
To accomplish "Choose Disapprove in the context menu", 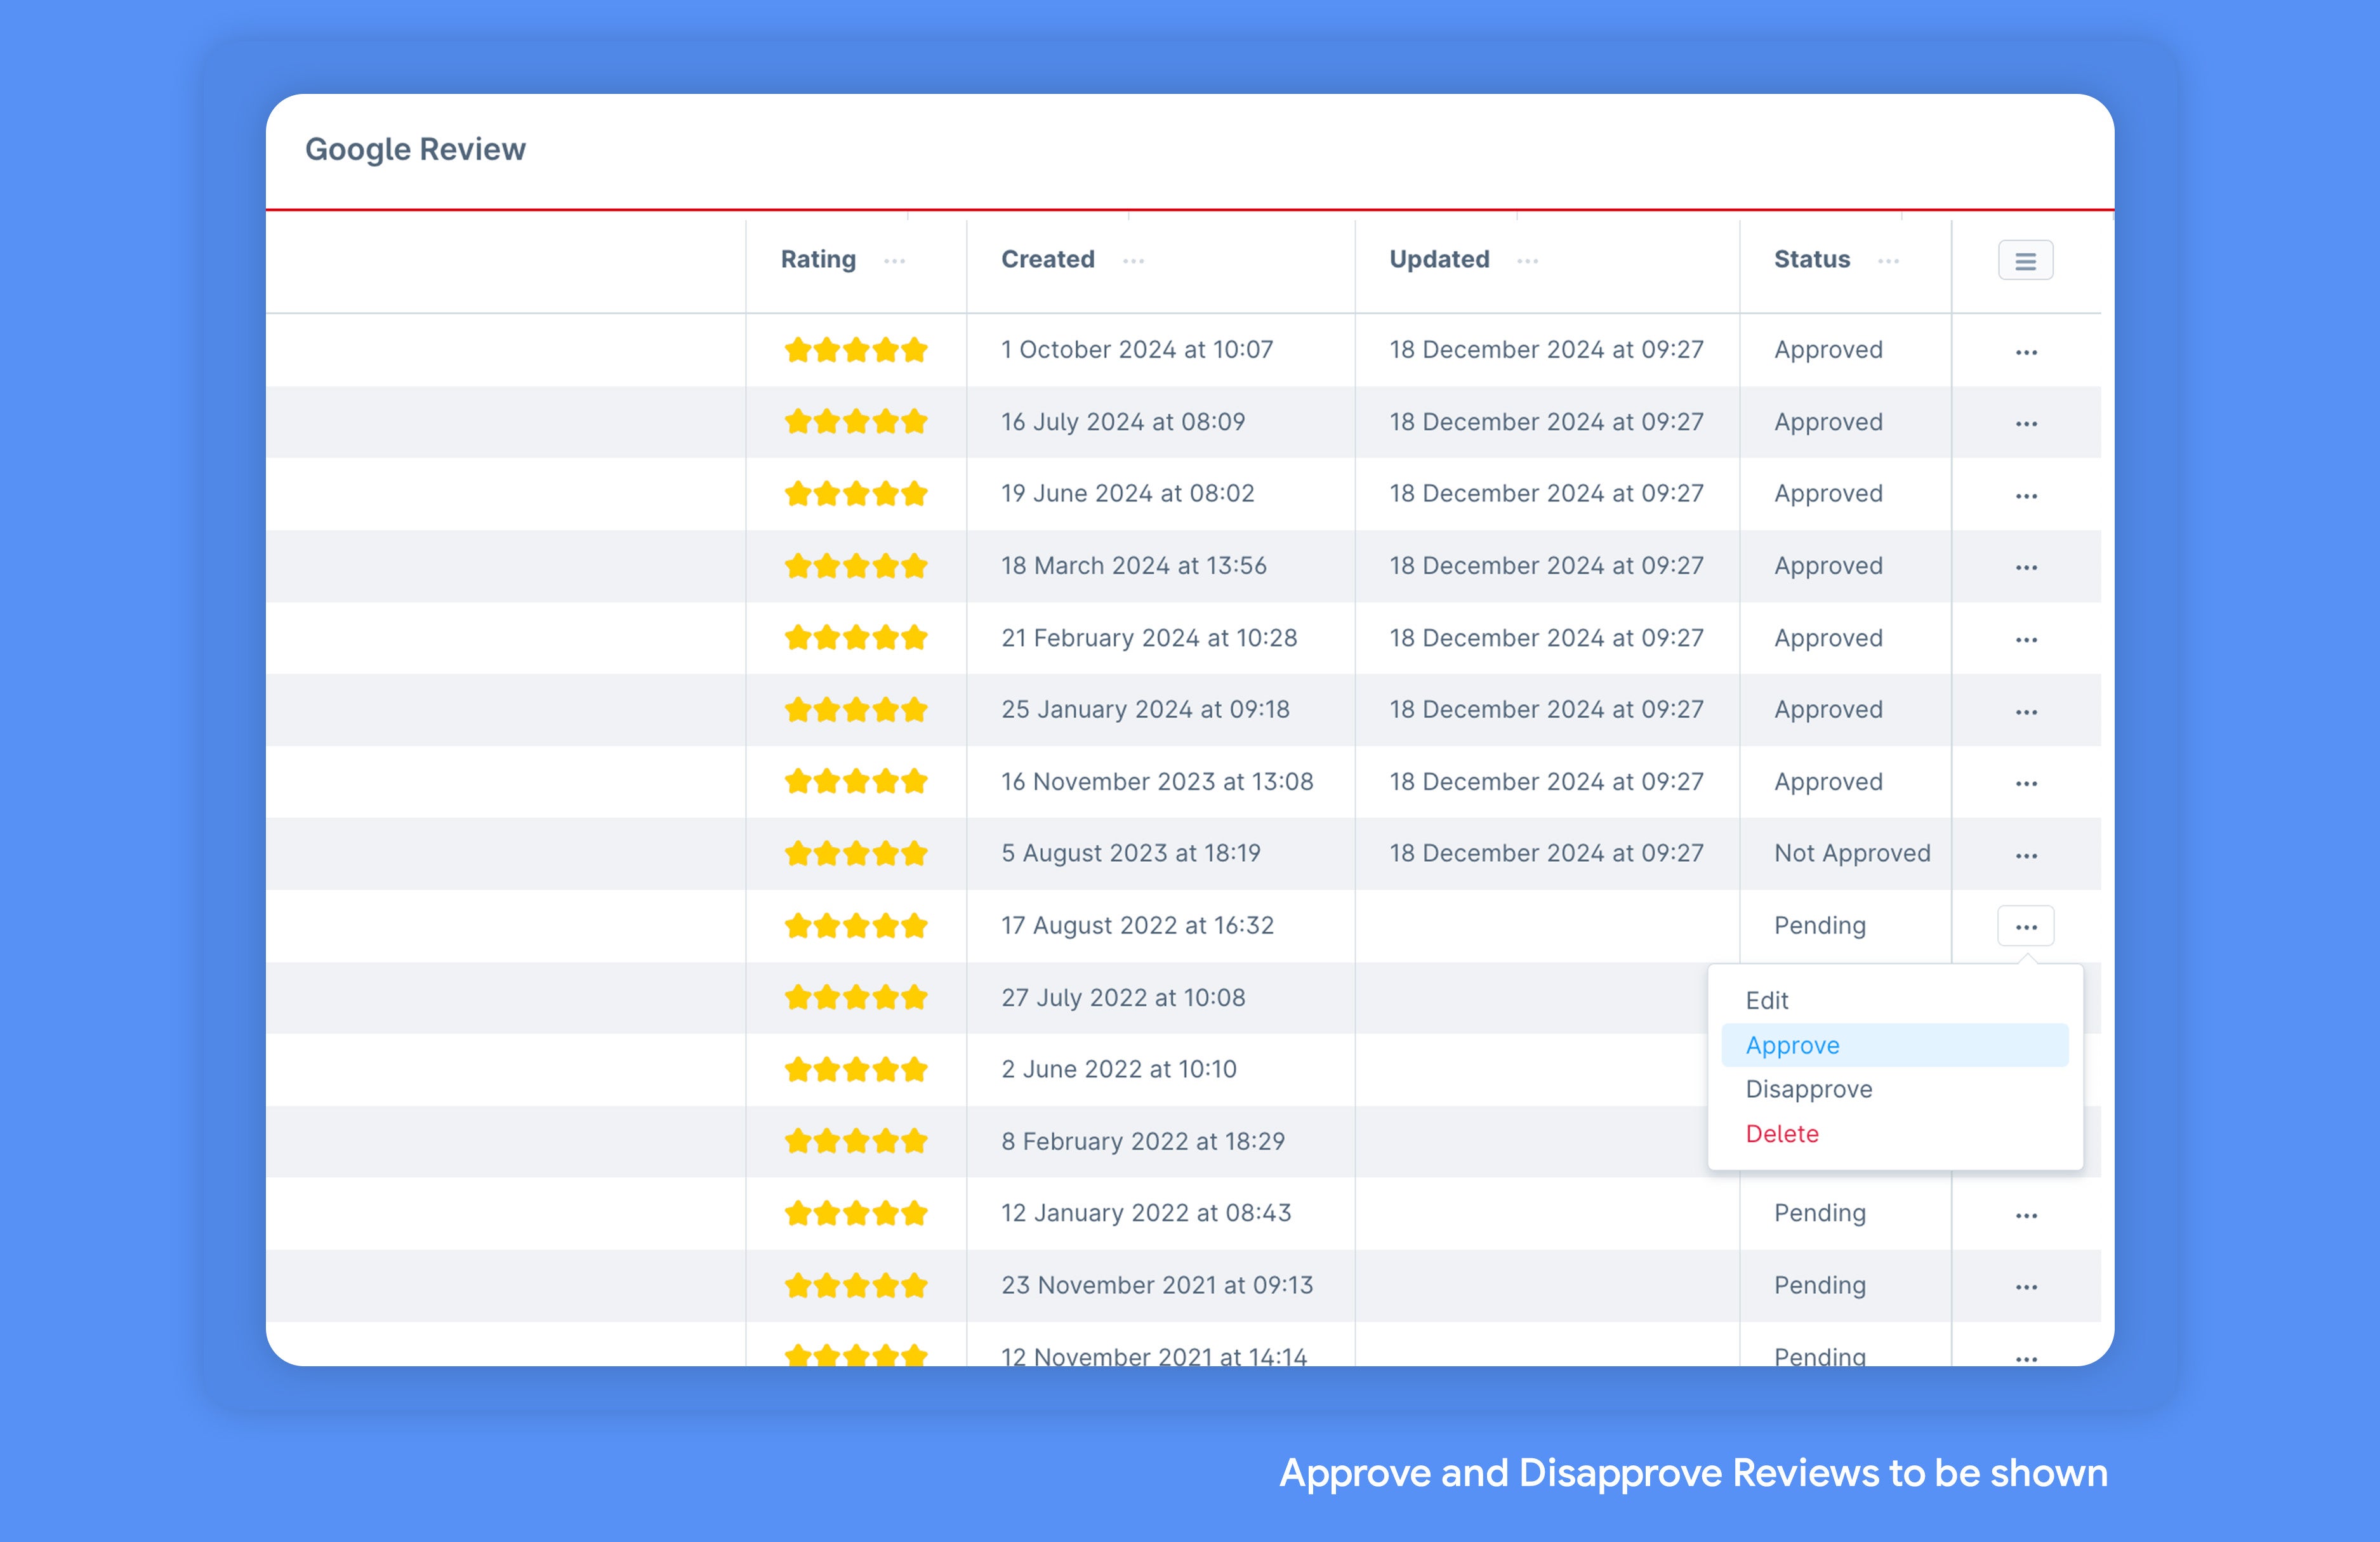I will tap(1895, 1089).
